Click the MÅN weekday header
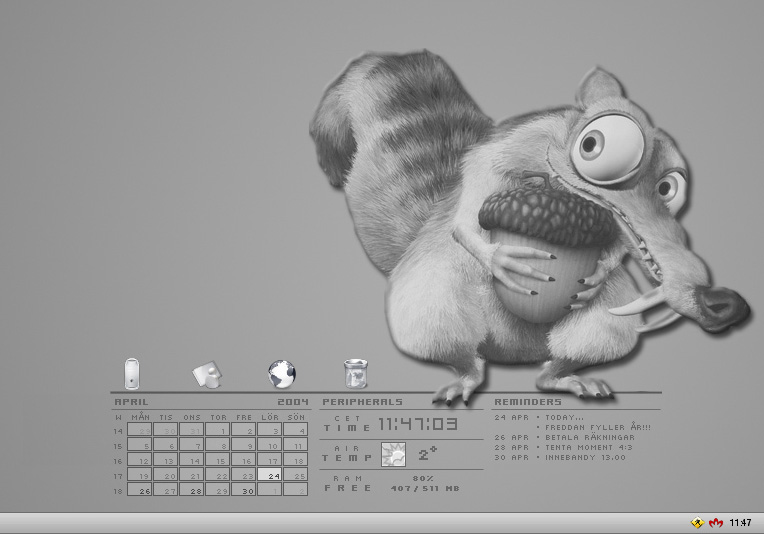The height and width of the screenshot is (534, 764). pyautogui.click(x=140, y=417)
